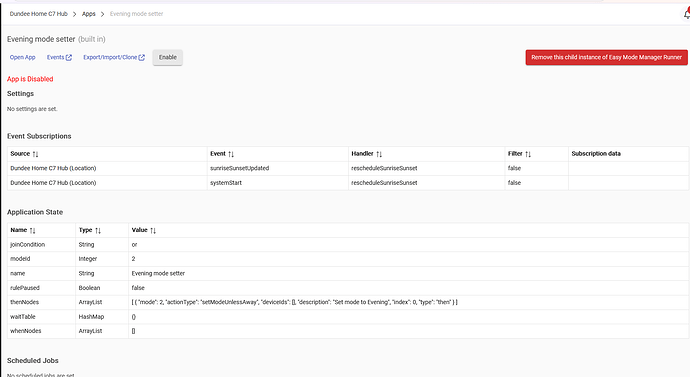The width and height of the screenshot is (690, 377).
Task: Sort Application State by Type arrows
Action: coord(98,231)
